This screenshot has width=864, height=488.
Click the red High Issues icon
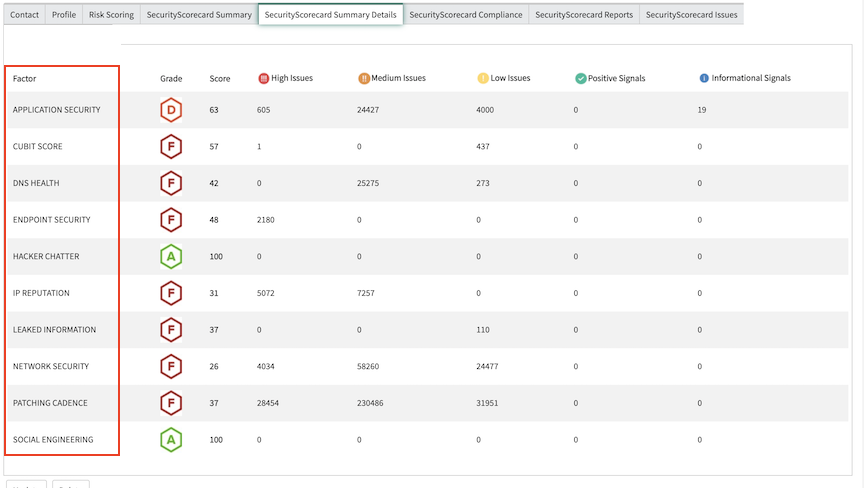pyautogui.click(x=263, y=78)
